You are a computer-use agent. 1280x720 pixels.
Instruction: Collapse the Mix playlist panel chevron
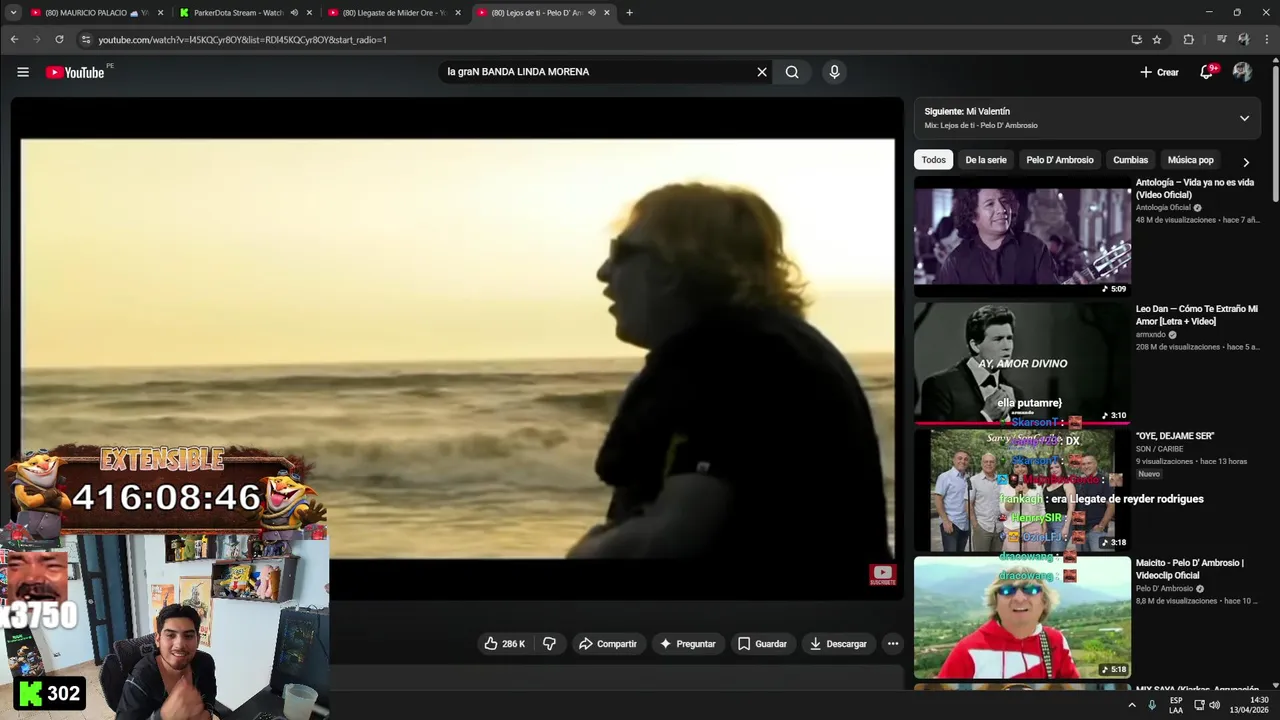tap(1244, 118)
